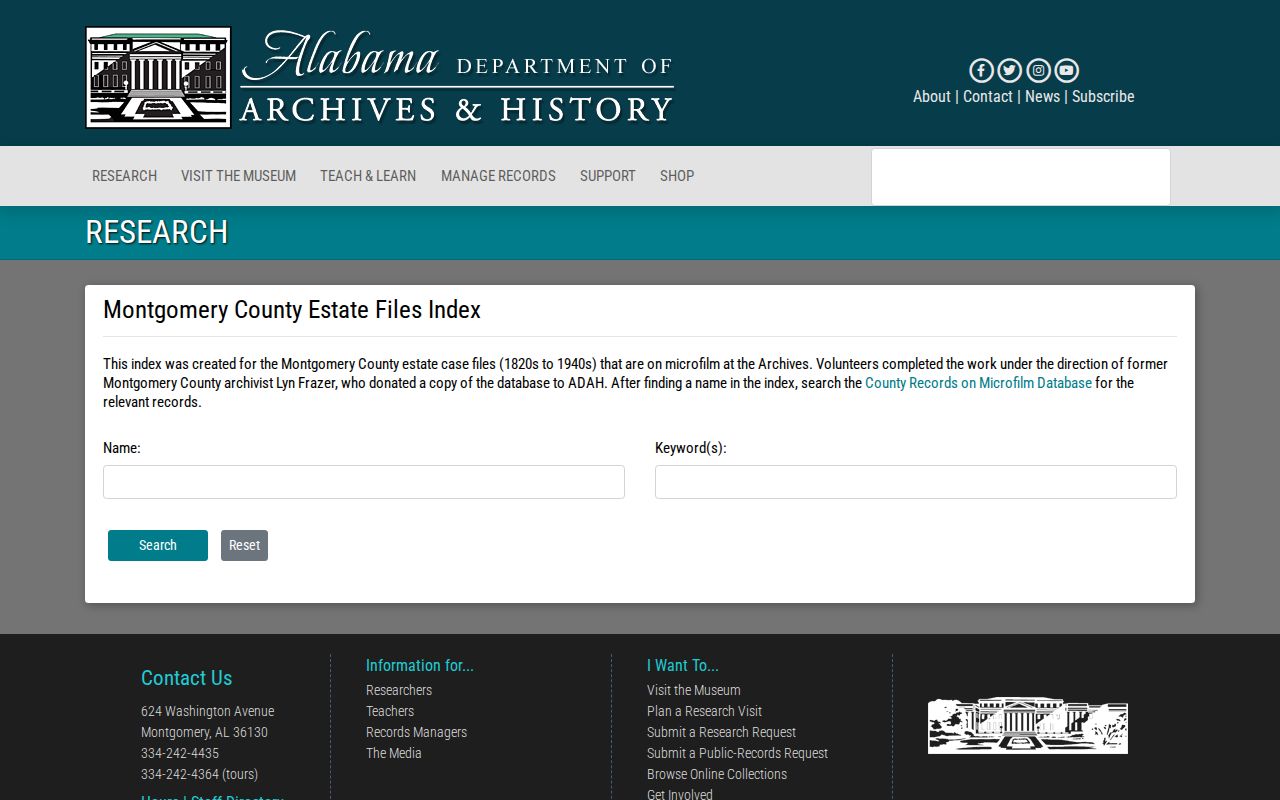Click the News link in header

point(1042,96)
